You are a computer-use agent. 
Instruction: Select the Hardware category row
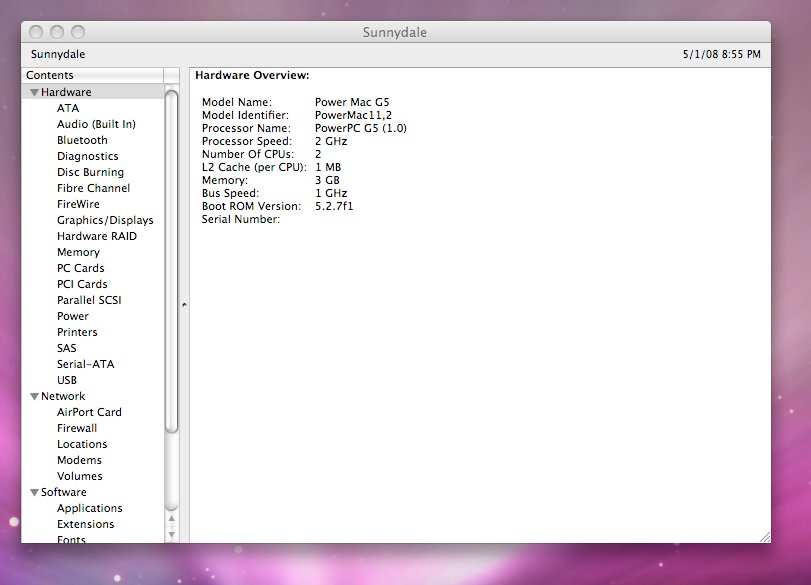93,92
